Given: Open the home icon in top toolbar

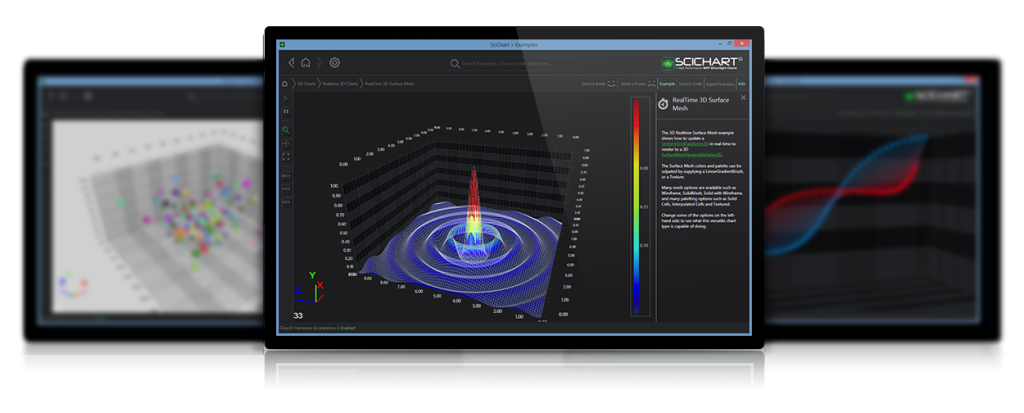Looking at the screenshot, I should 306,63.
